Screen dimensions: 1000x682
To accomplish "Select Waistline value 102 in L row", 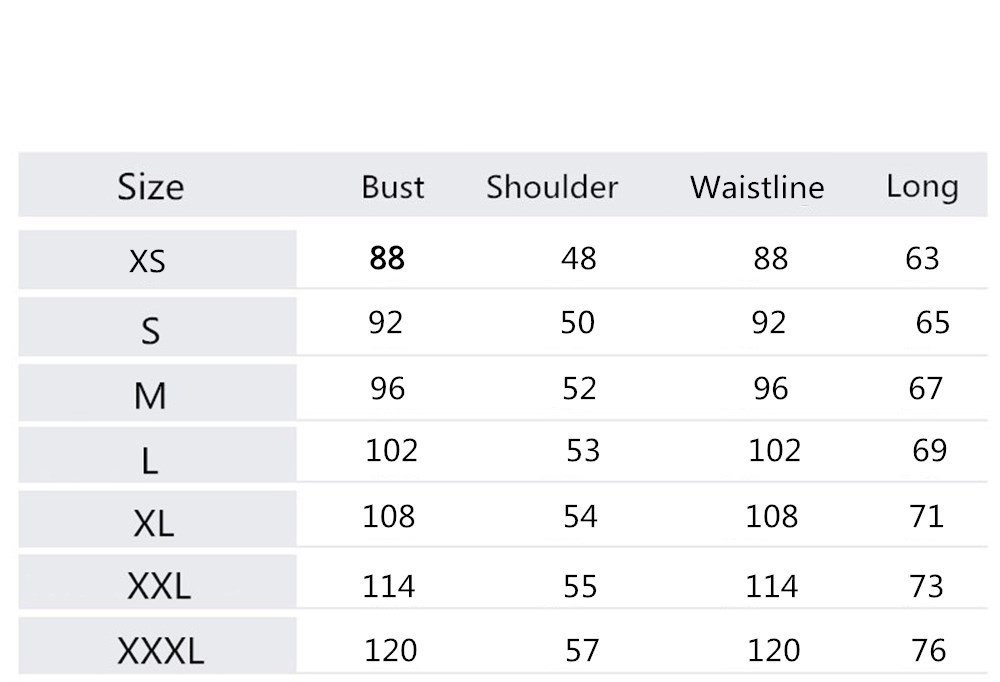I will (x=774, y=451).
